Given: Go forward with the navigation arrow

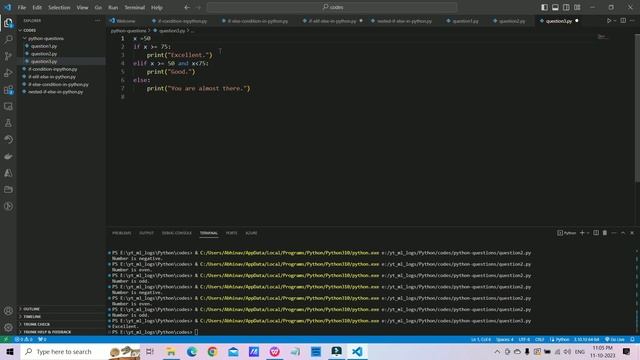Looking at the screenshot, I should coord(198,7).
